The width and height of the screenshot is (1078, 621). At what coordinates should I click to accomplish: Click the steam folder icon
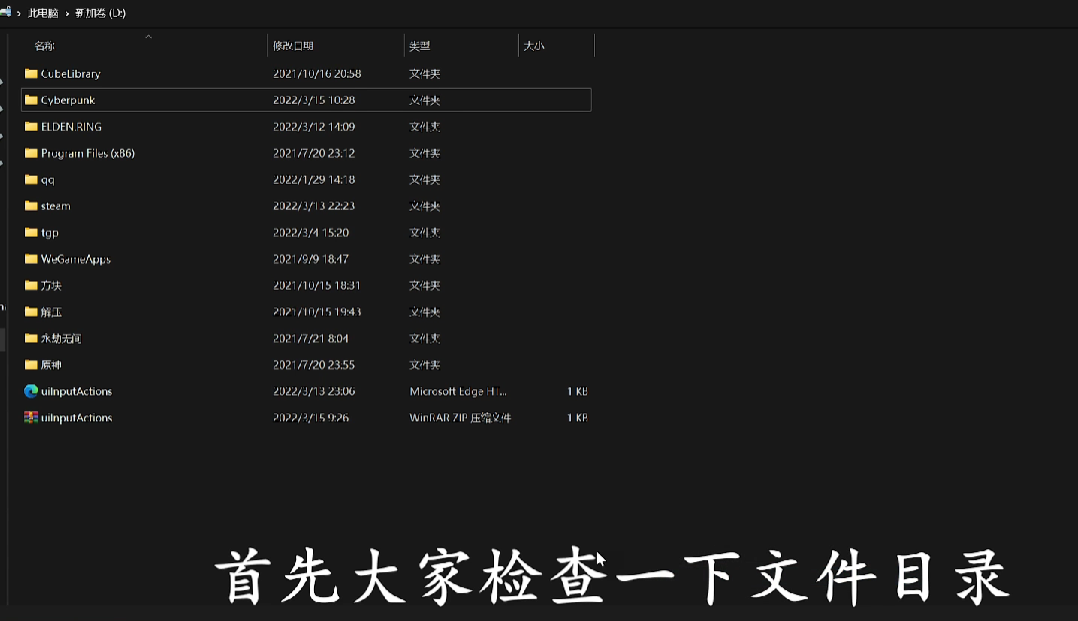[31, 206]
